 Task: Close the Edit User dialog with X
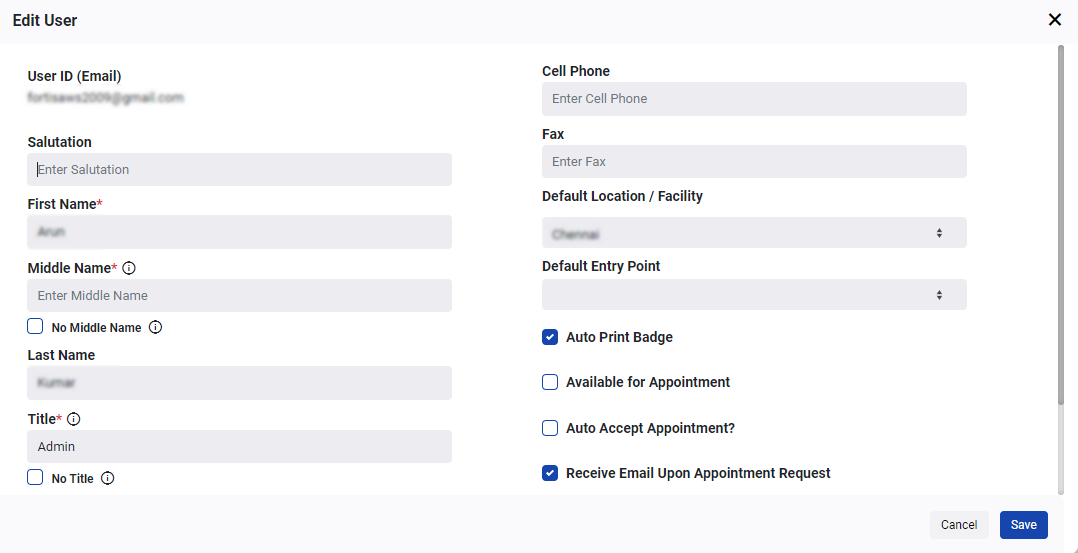[x=1055, y=20]
